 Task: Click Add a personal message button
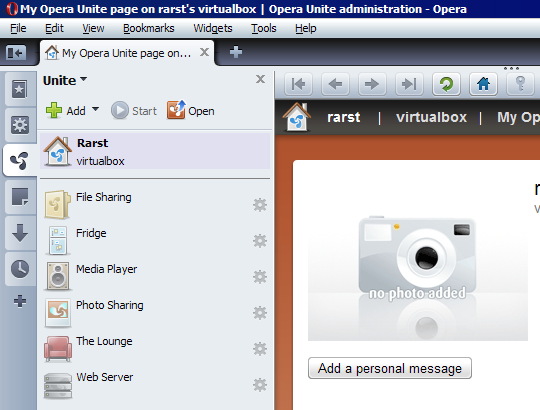390,368
